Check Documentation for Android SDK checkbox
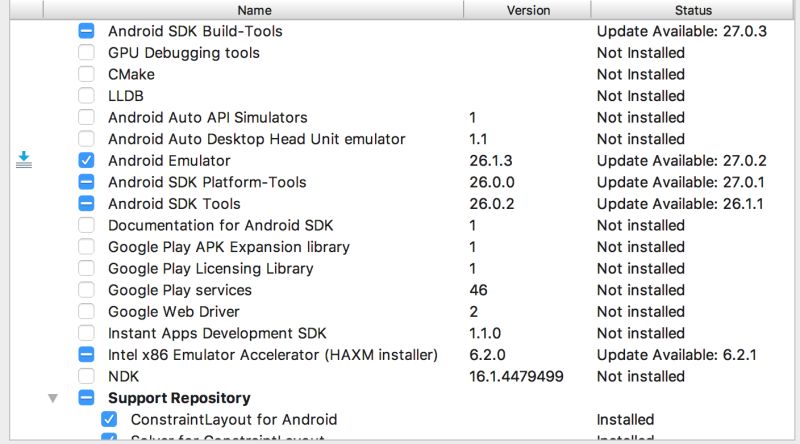The image size is (800, 444). pyautogui.click(x=86, y=225)
